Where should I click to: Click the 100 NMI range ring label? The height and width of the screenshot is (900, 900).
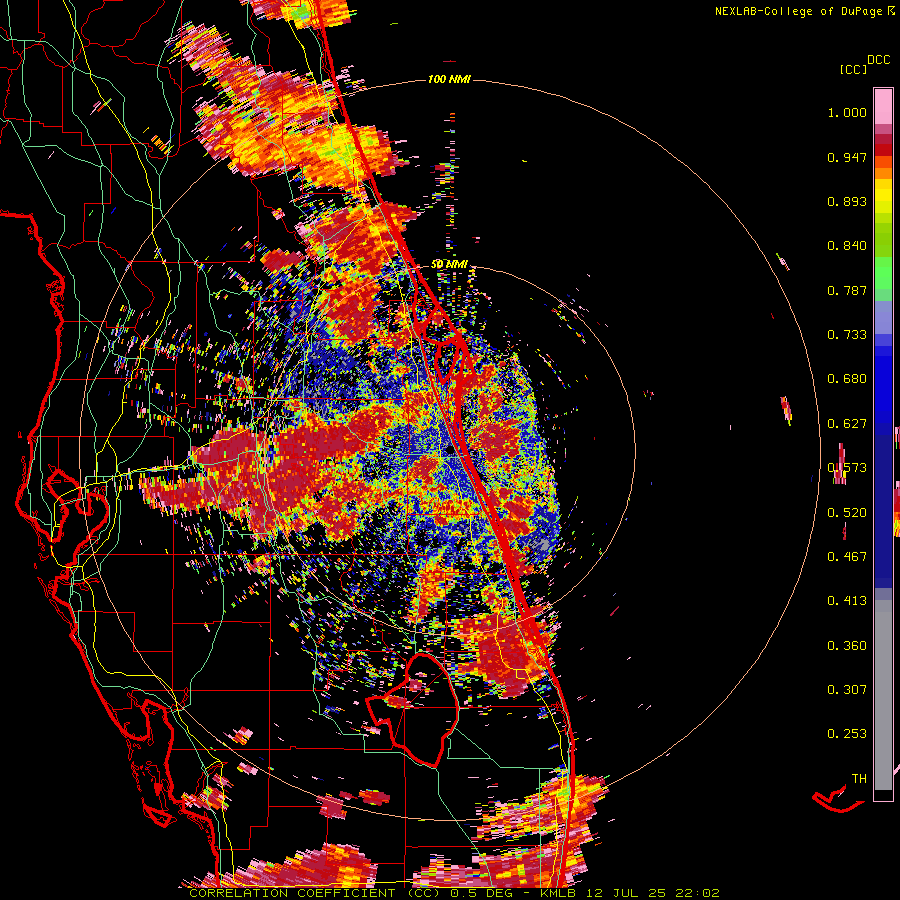point(449,79)
